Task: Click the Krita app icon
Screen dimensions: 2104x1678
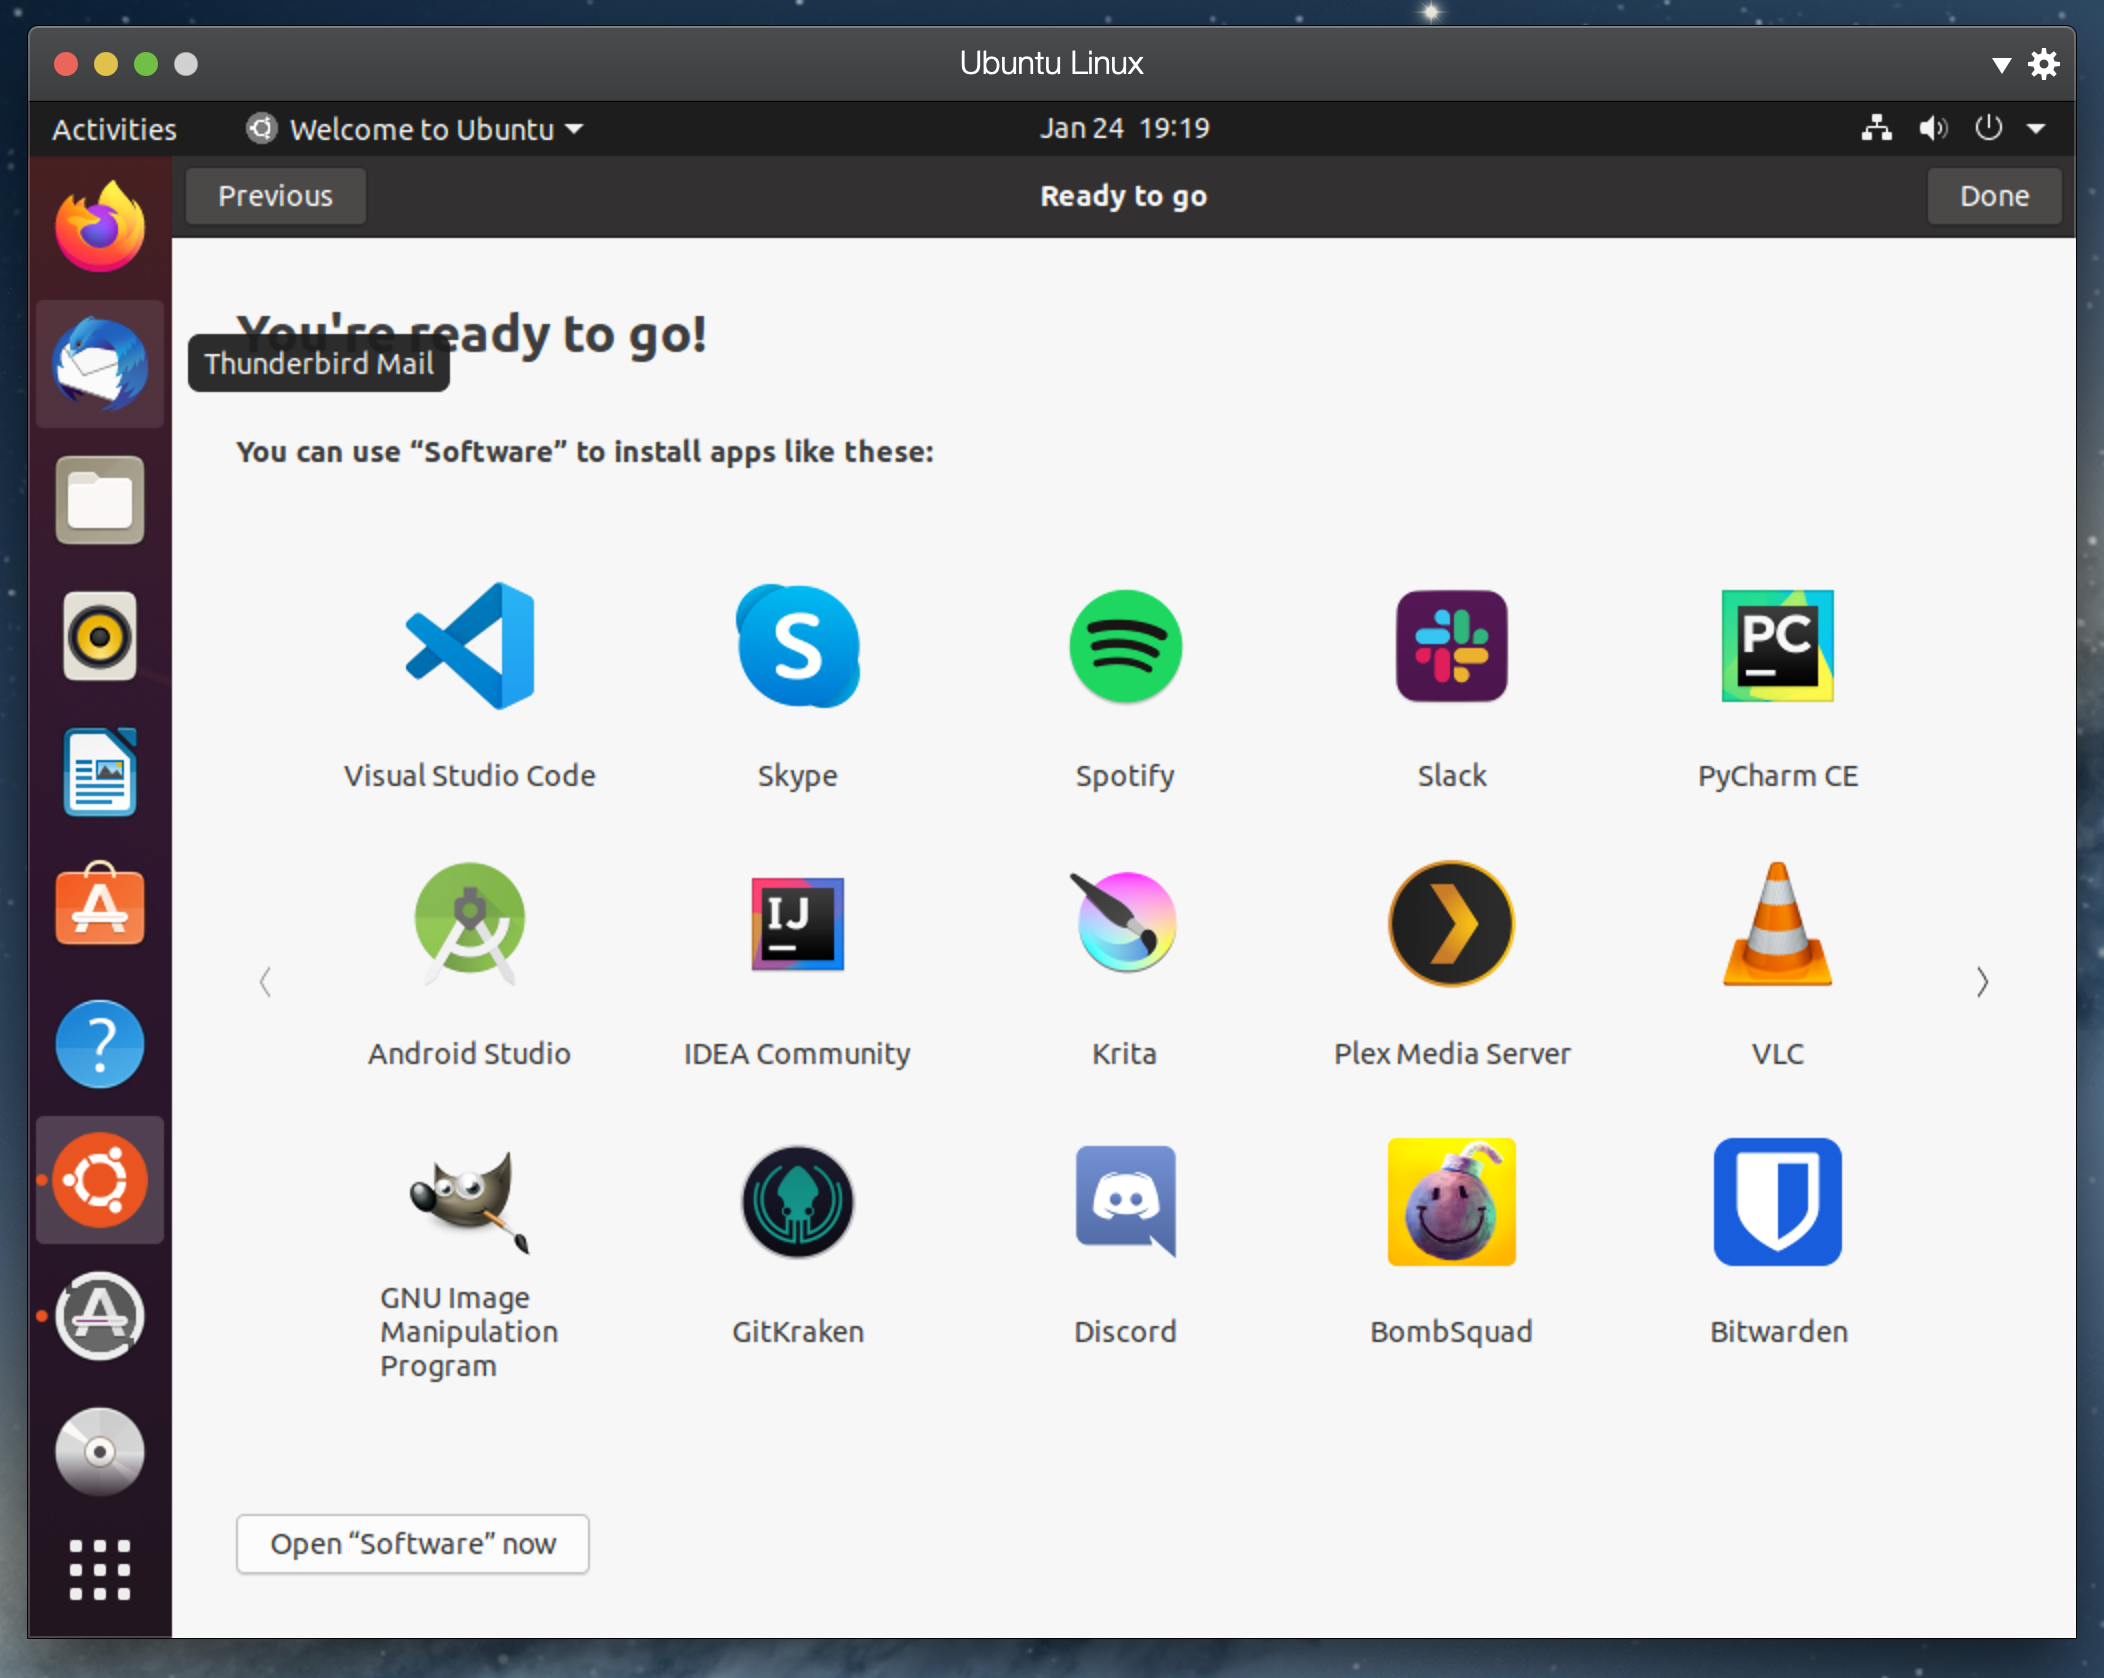Action: point(1125,923)
